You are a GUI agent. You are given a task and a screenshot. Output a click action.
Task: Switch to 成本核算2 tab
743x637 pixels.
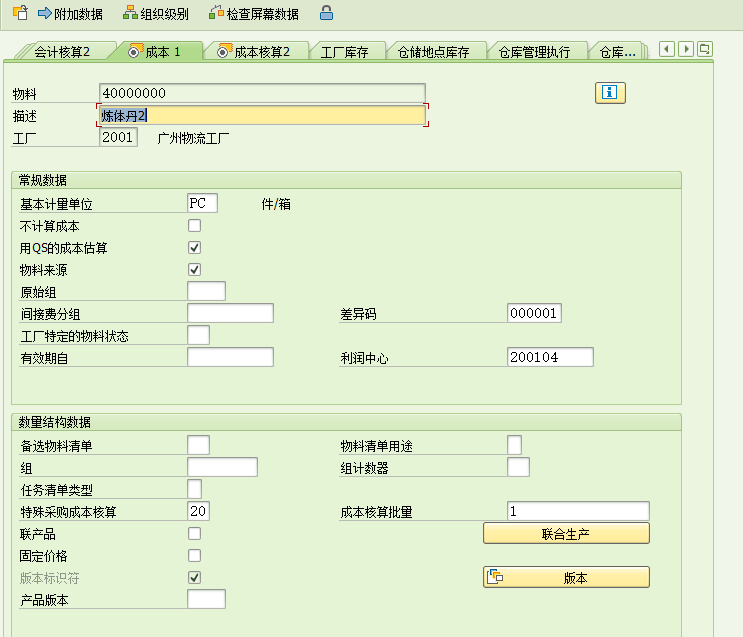click(255, 52)
